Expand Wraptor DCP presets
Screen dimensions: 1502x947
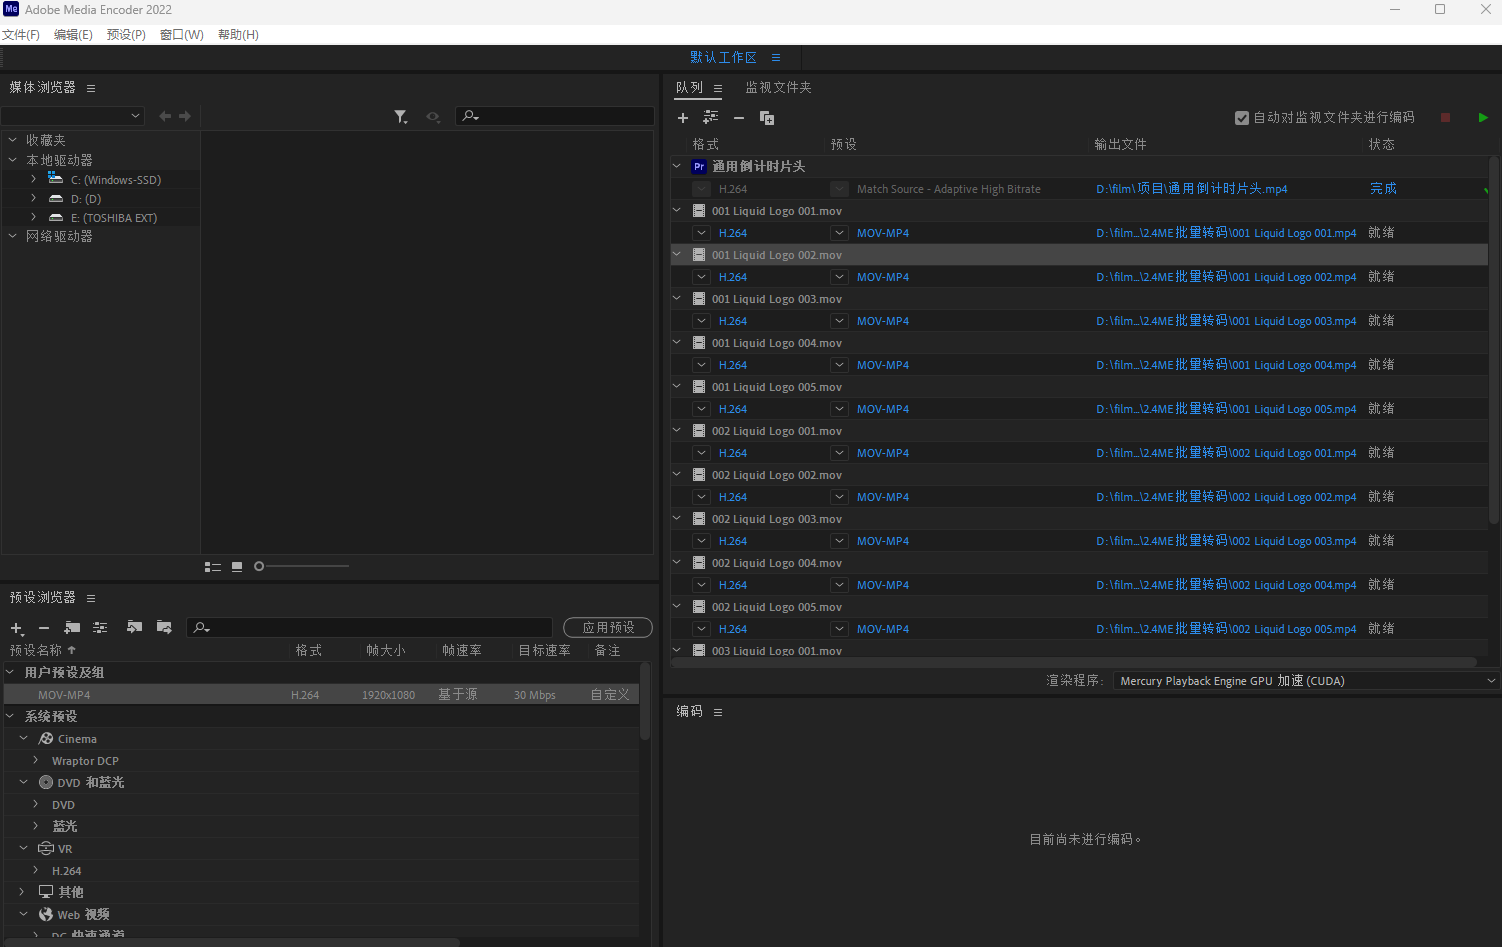[36, 760]
